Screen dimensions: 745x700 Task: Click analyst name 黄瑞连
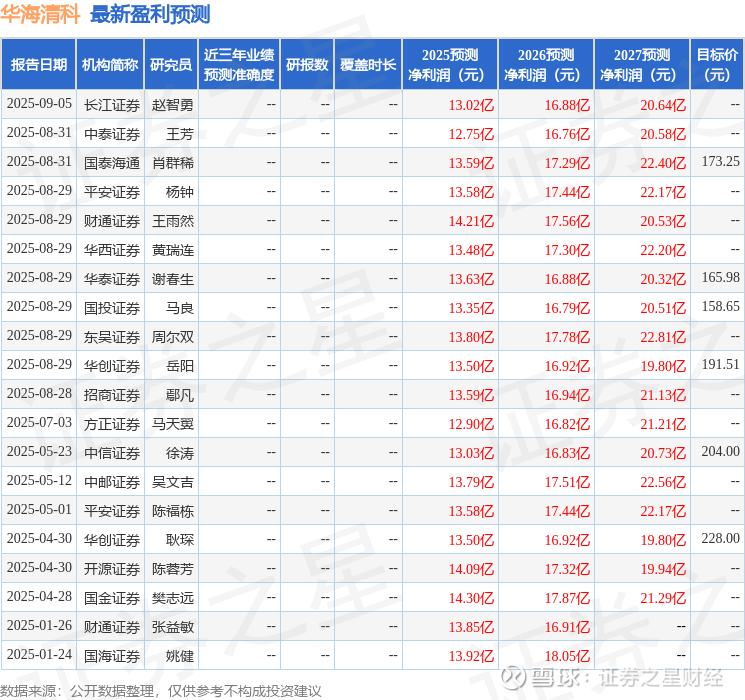tap(173, 250)
